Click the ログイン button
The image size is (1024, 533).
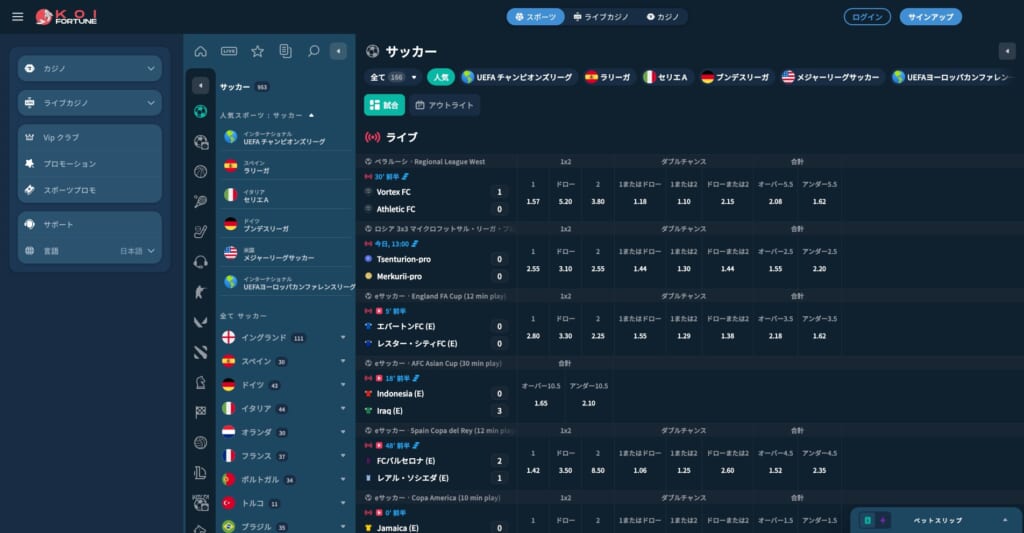click(867, 17)
